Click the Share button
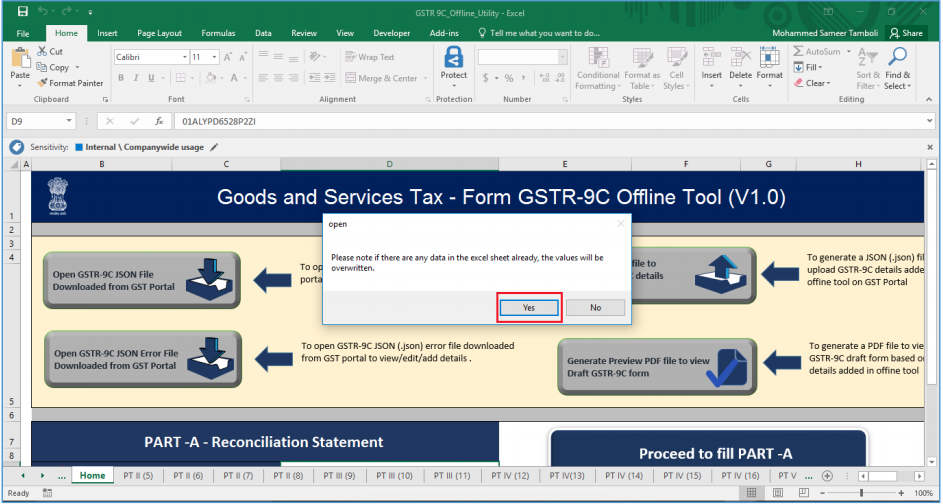This screenshot has height=504, width=943. click(x=906, y=33)
